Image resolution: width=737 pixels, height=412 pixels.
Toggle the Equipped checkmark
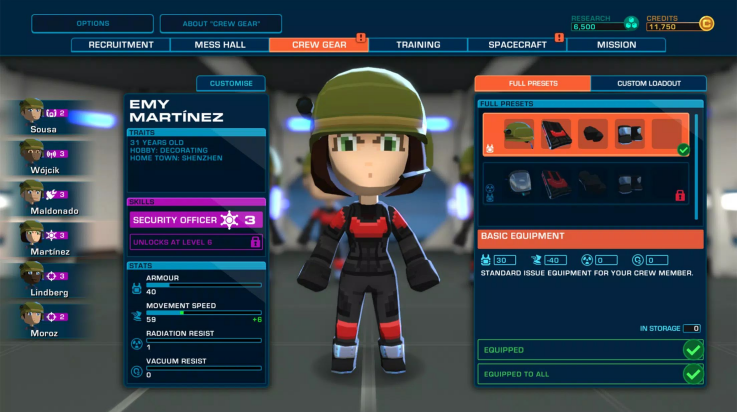[693, 350]
